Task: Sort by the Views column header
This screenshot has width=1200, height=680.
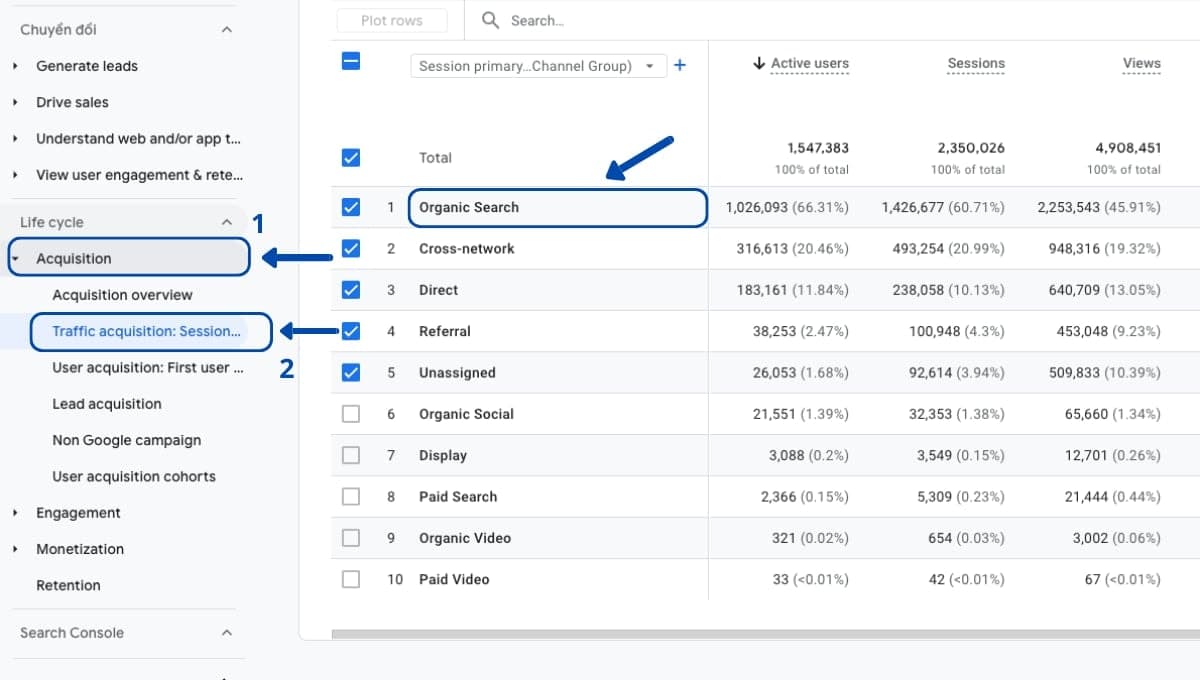Action: pos(1141,63)
